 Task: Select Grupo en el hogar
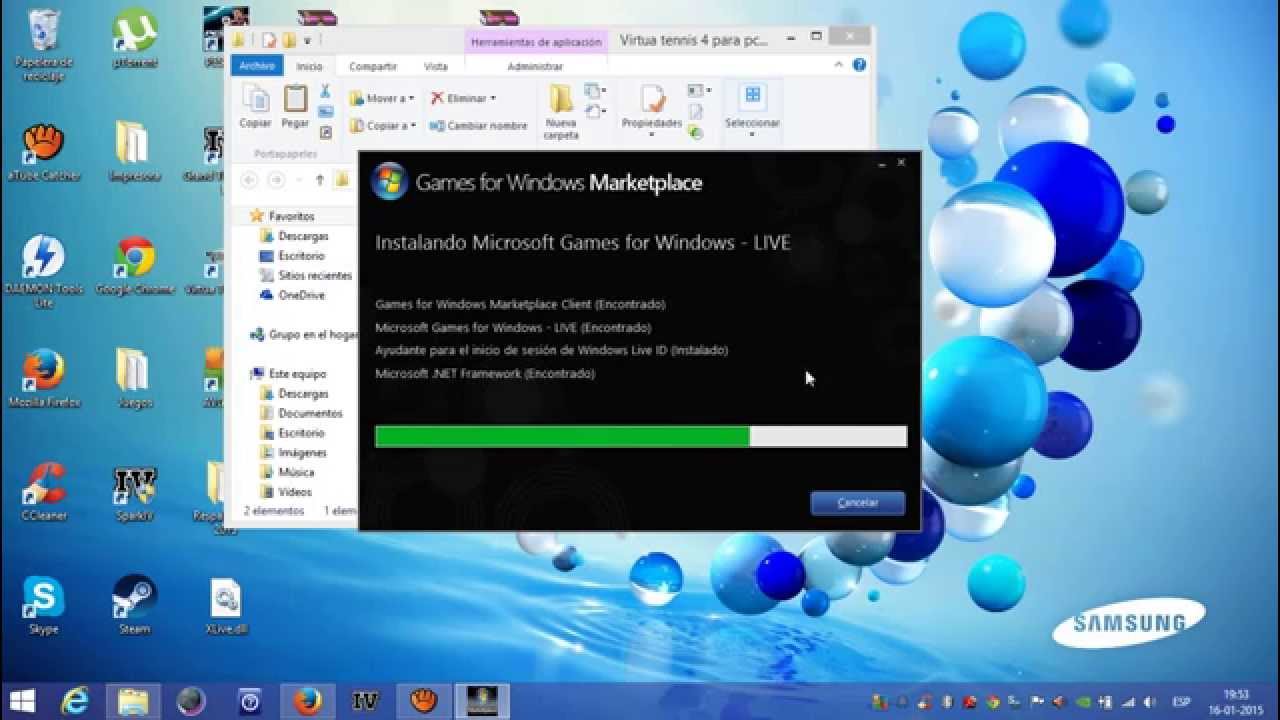pyautogui.click(x=303, y=335)
